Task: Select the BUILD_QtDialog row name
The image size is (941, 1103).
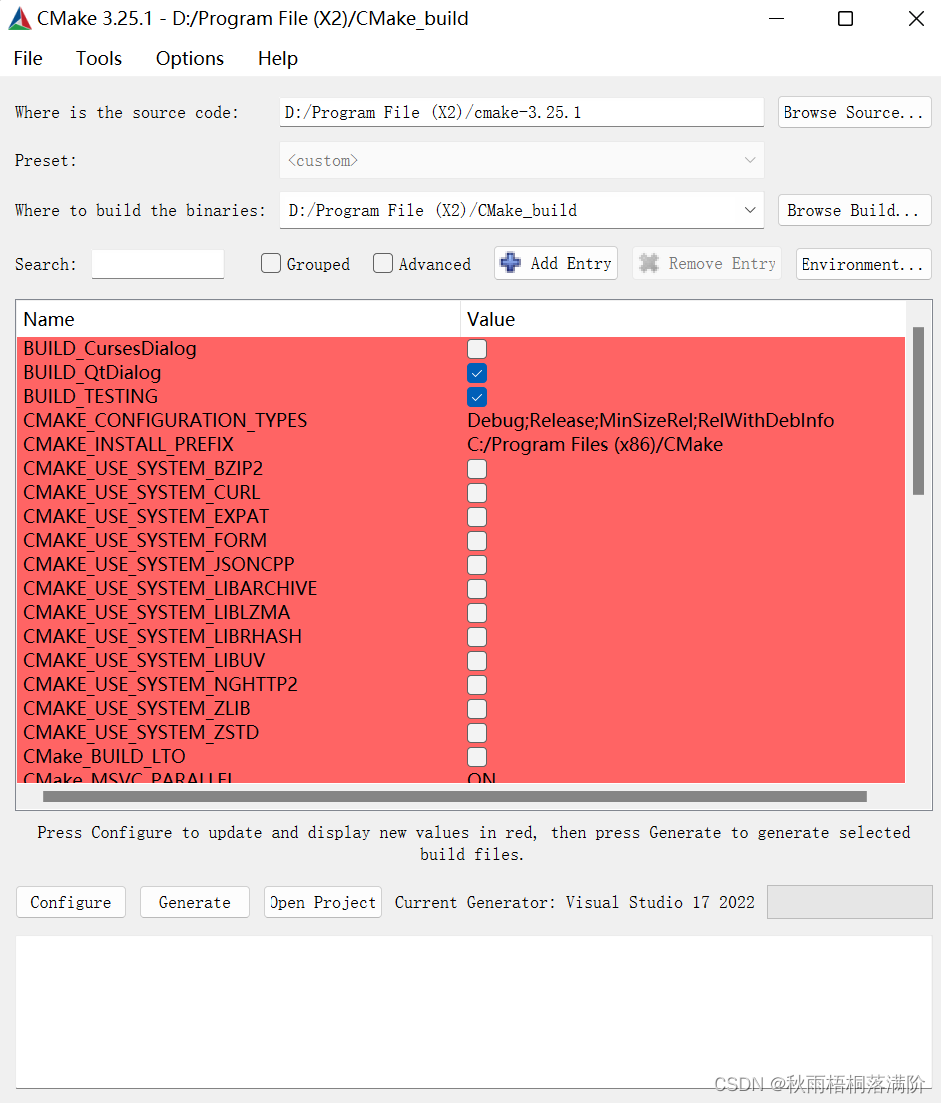Action: [92, 373]
